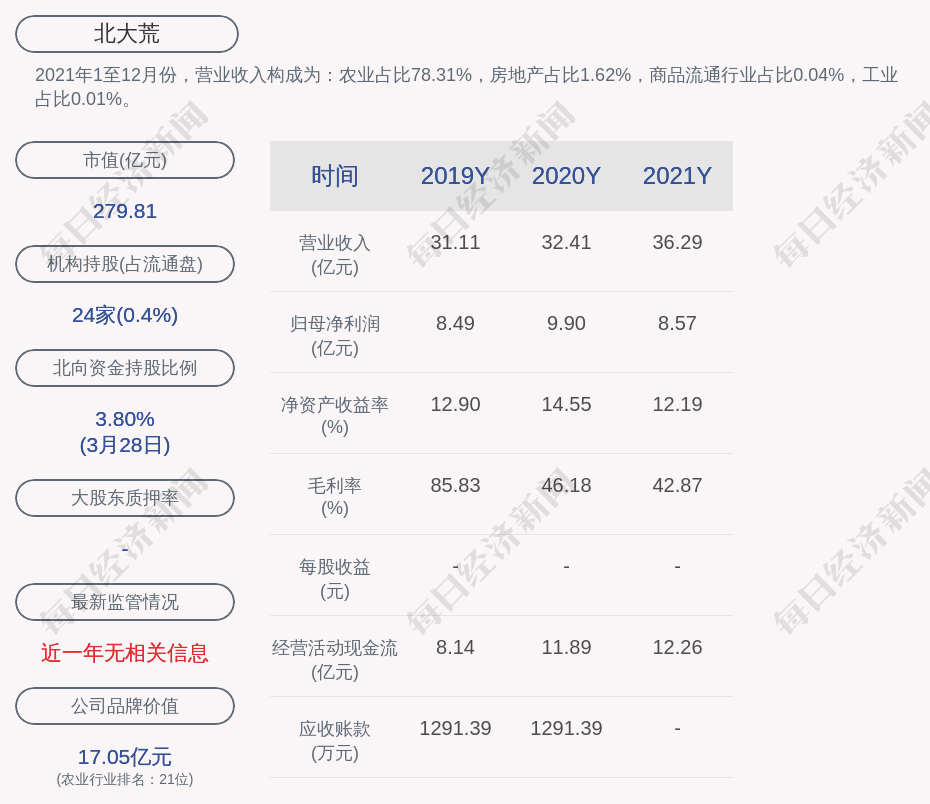
Task: Click 2020 revenue value 32.41
Action: coord(566,243)
